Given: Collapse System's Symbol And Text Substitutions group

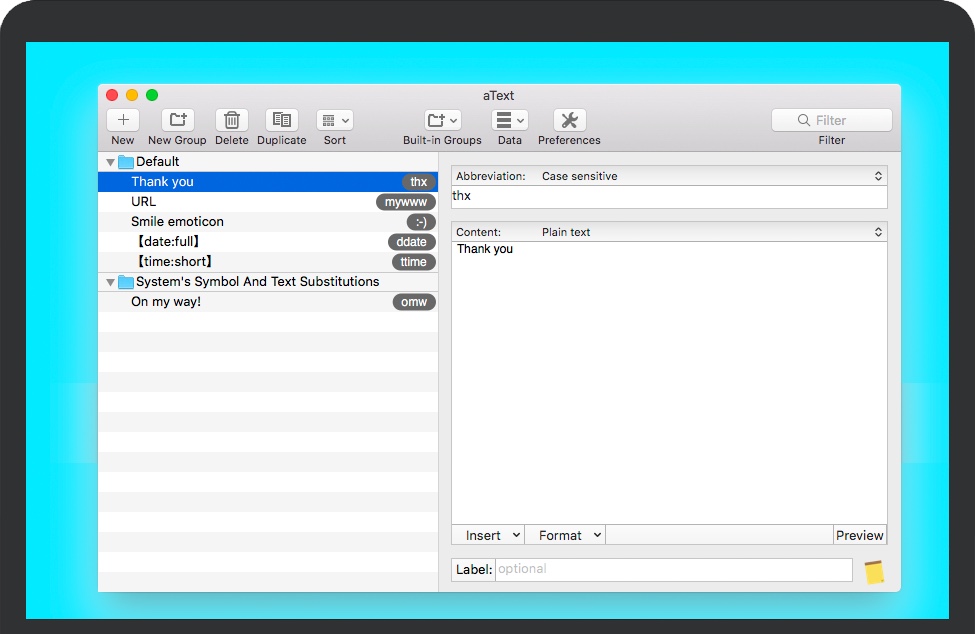Looking at the screenshot, I should point(111,283).
